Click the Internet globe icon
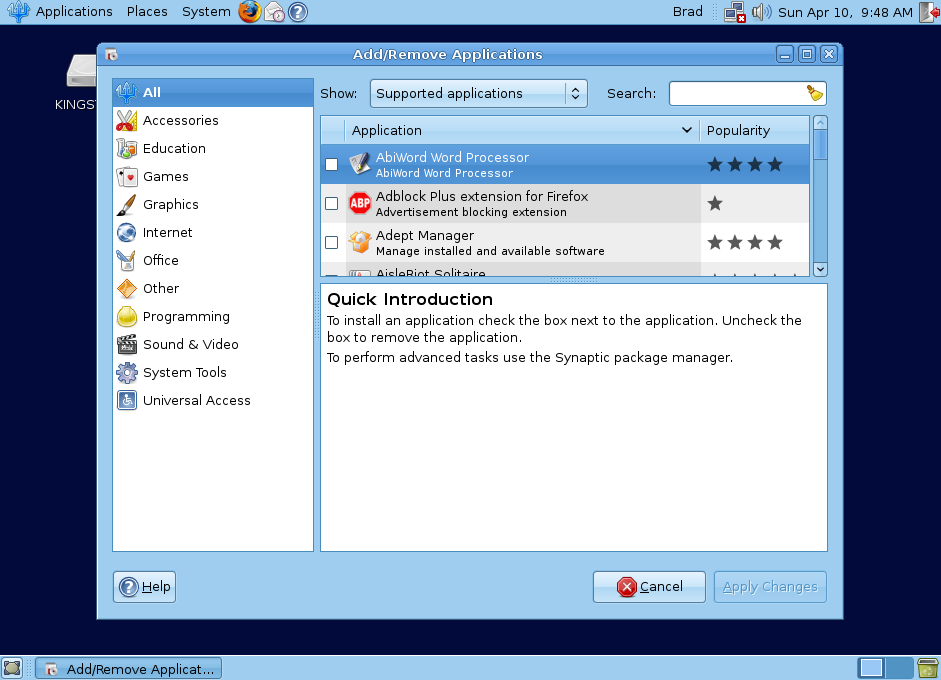The image size is (941, 680). tap(127, 232)
